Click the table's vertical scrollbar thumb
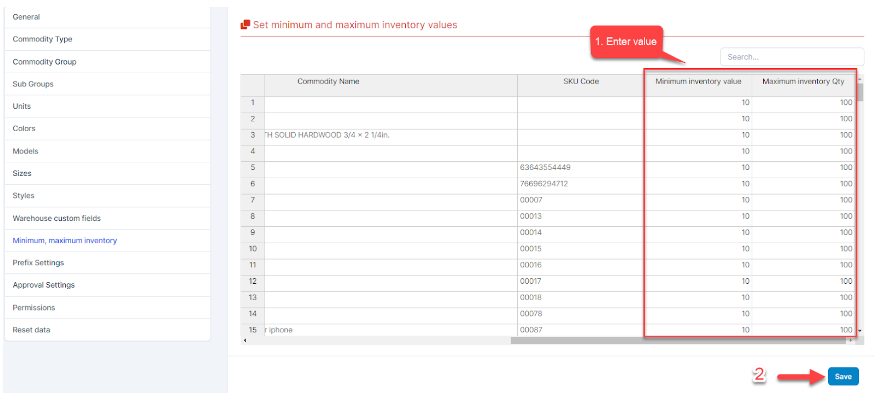 pyautogui.click(x=859, y=92)
